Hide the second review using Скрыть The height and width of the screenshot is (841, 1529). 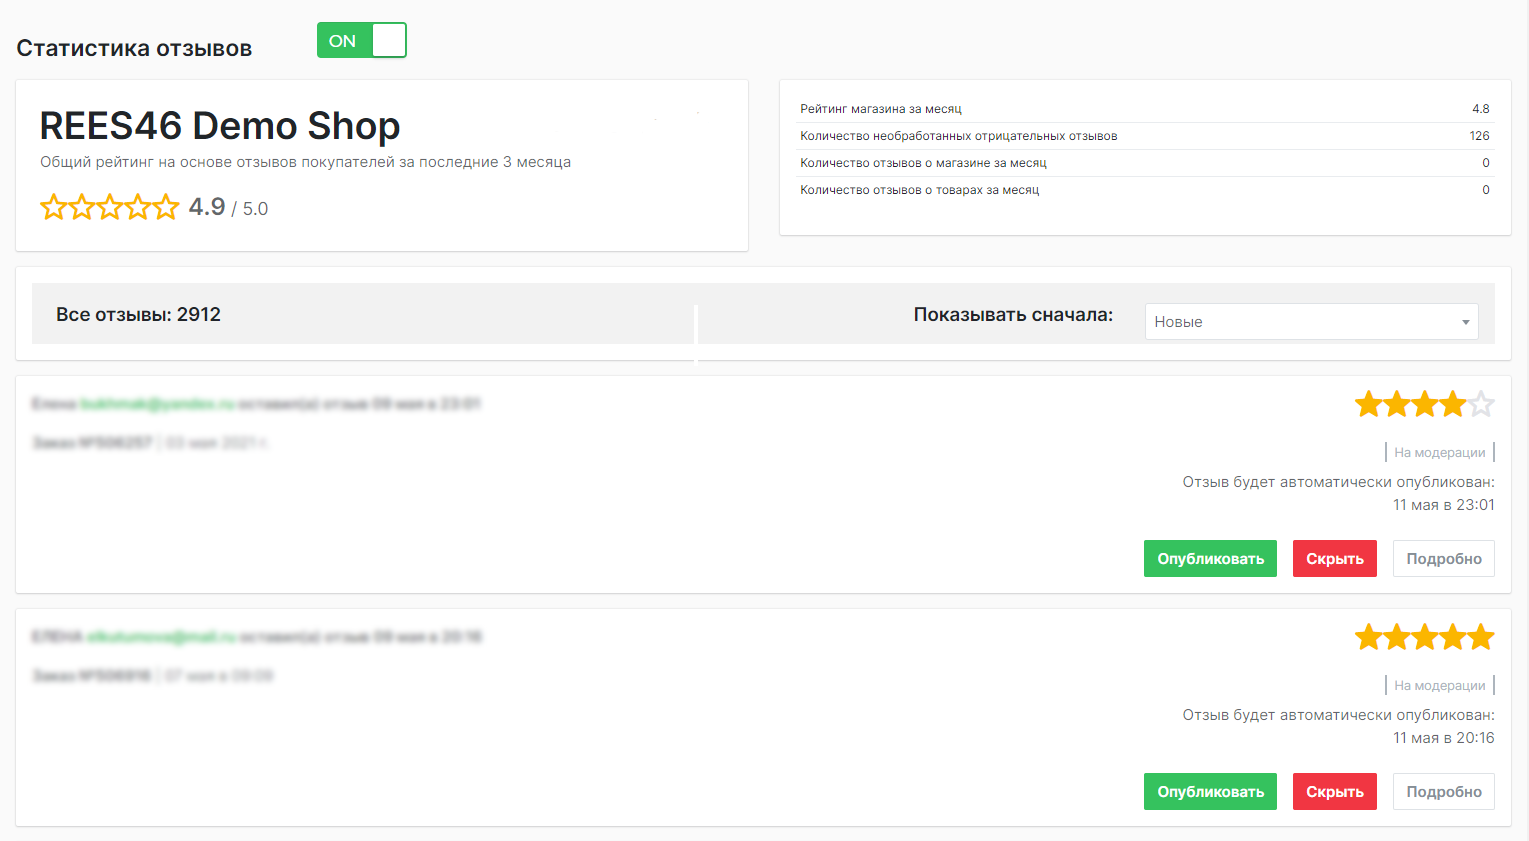(1334, 792)
